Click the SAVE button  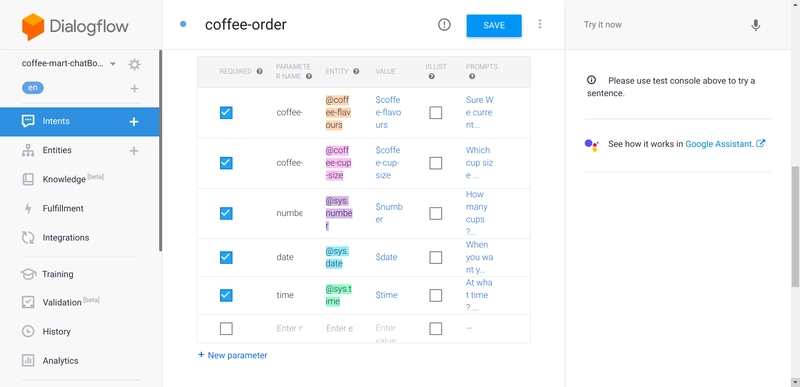[x=494, y=25]
